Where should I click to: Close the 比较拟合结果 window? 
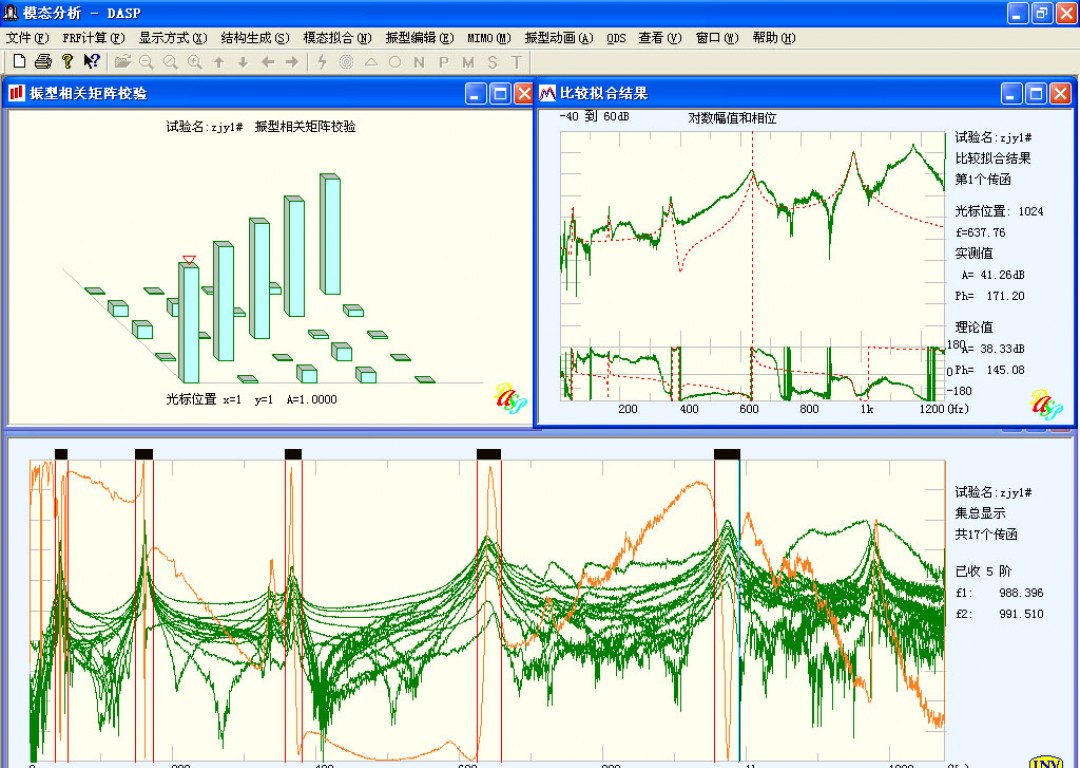click(x=1061, y=93)
